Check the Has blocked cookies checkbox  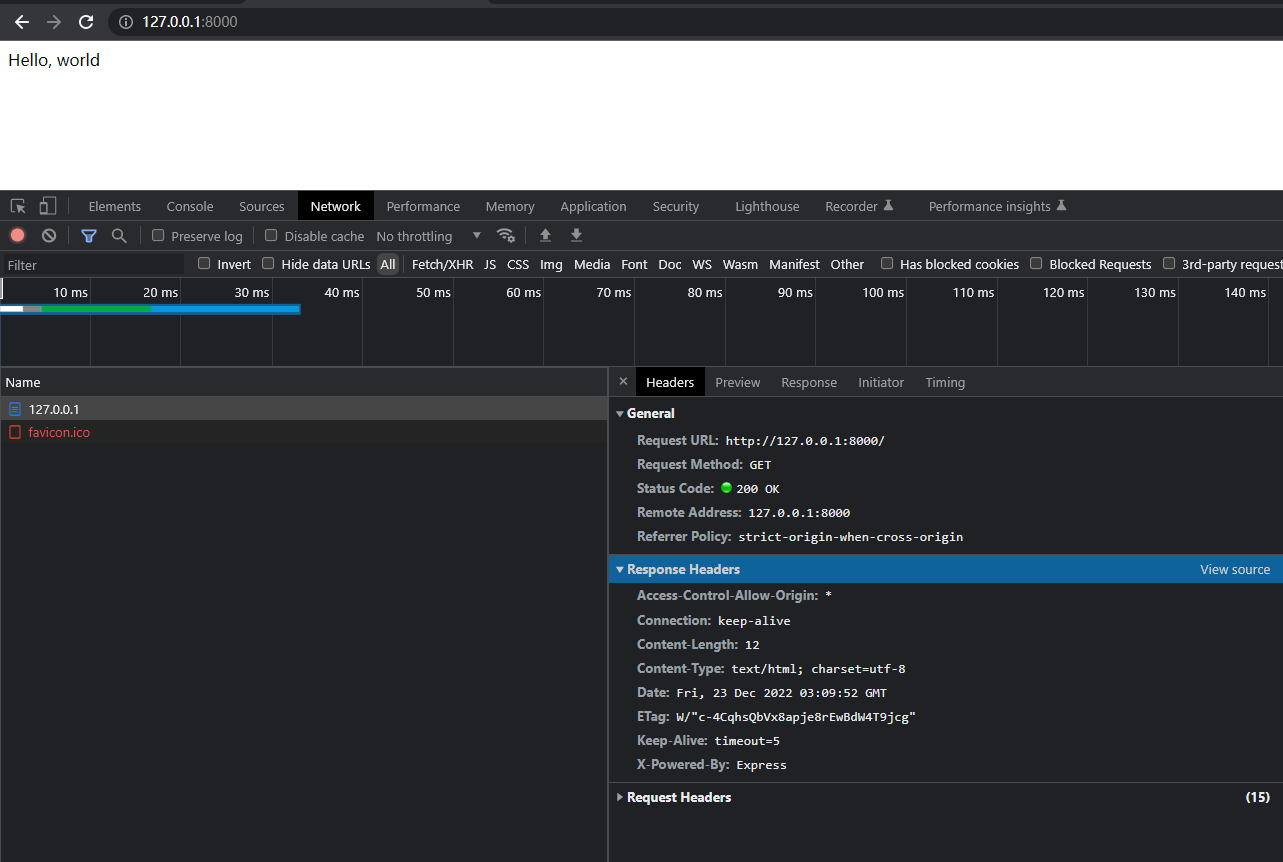point(887,264)
